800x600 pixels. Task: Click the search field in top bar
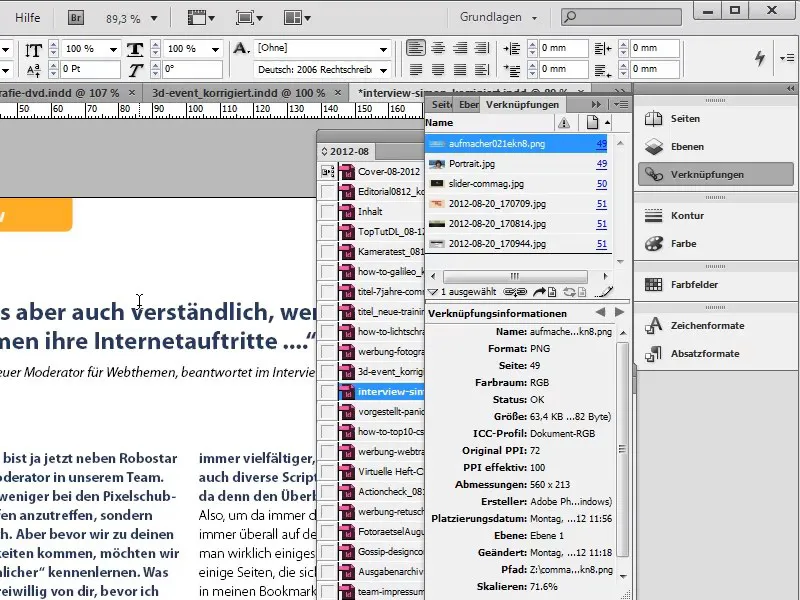(x=621, y=17)
